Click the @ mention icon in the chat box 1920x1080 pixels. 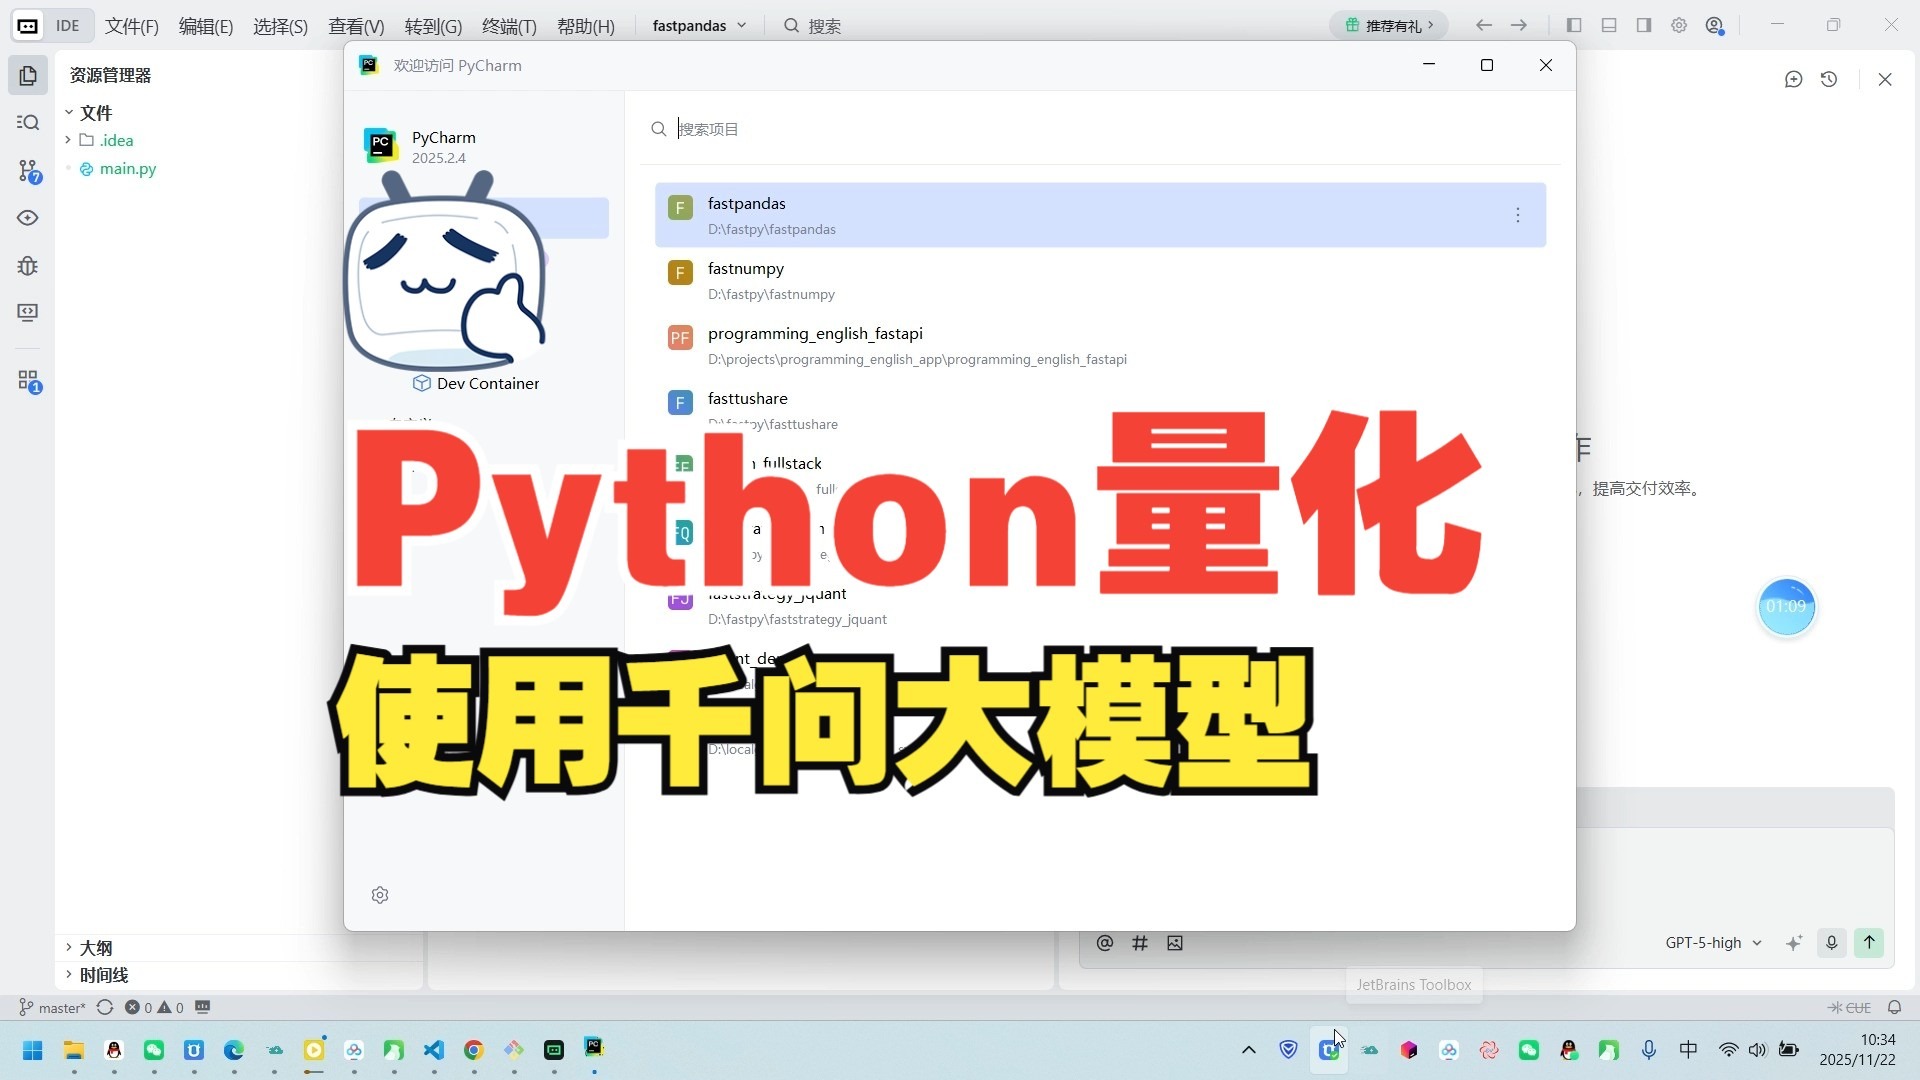(x=1104, y=942)
